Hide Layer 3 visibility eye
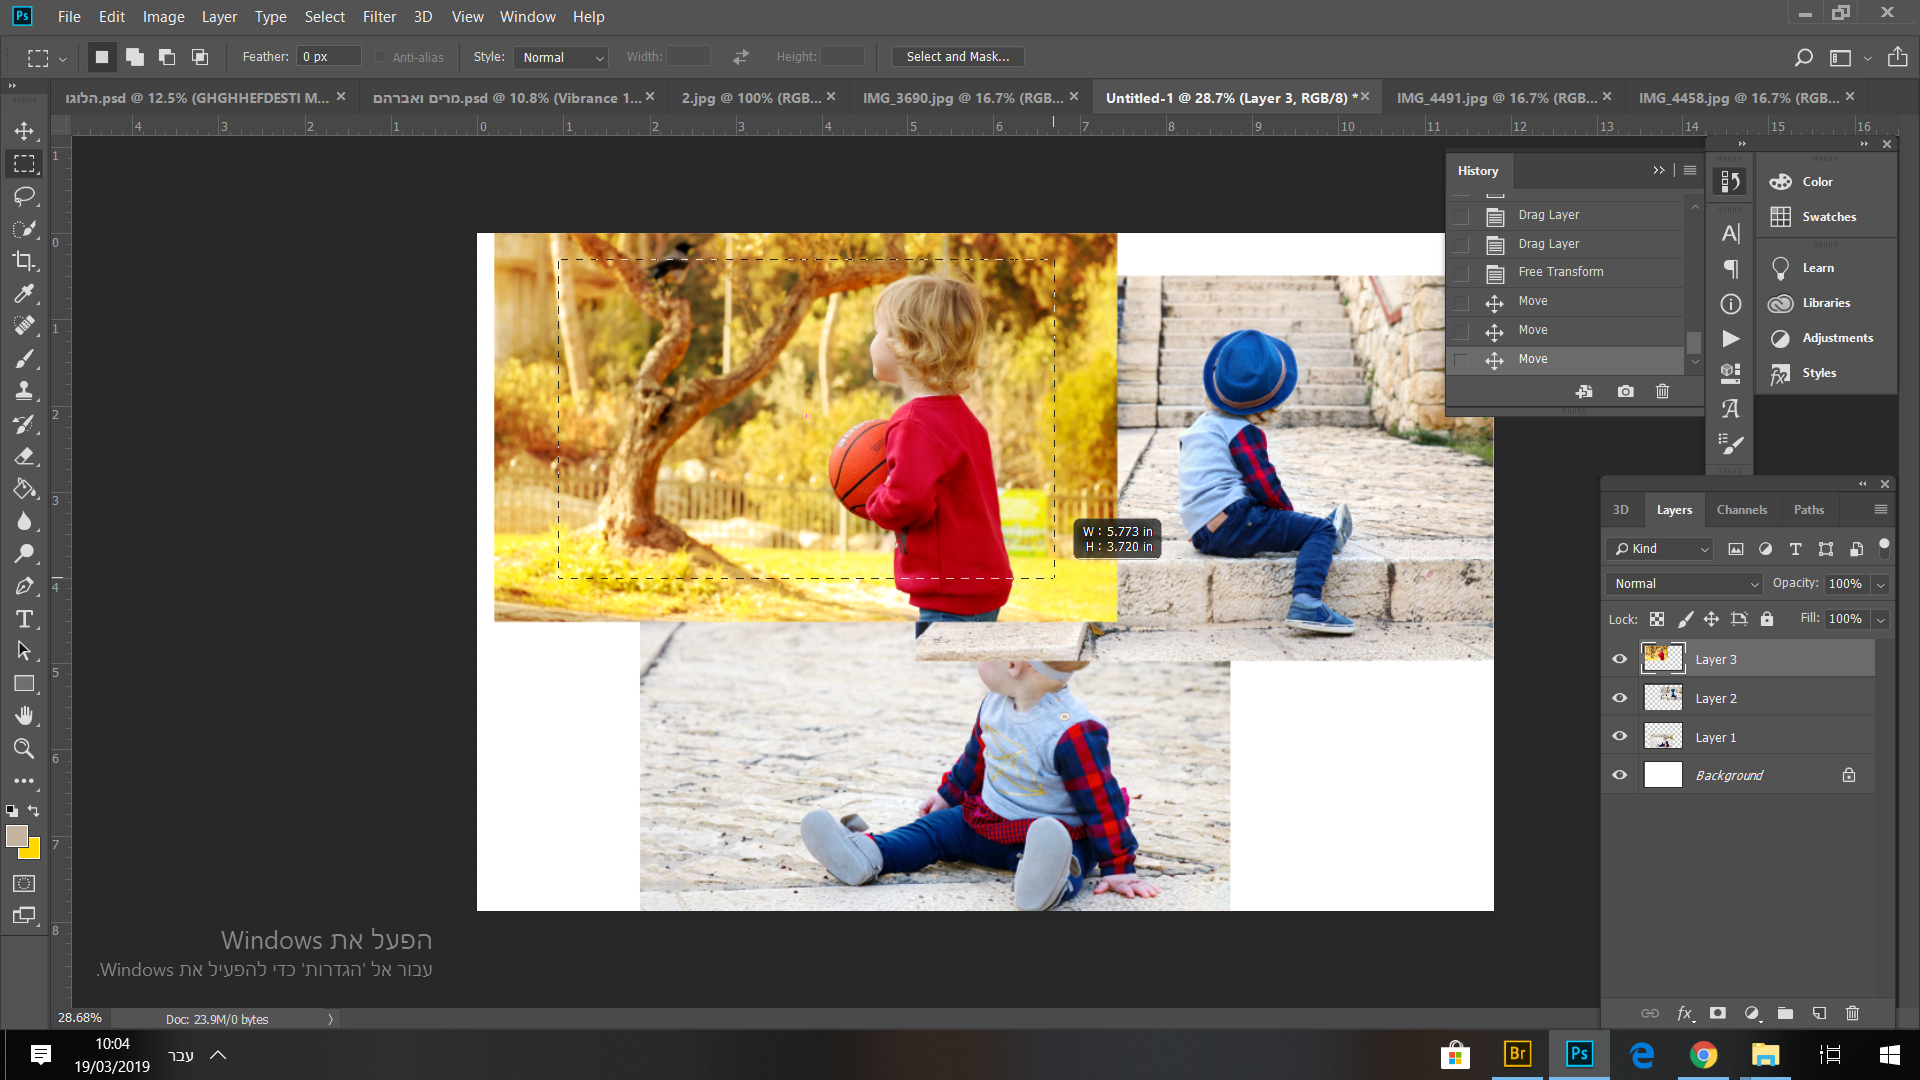1920x1080 pixels. click(x=1620, y=659)
